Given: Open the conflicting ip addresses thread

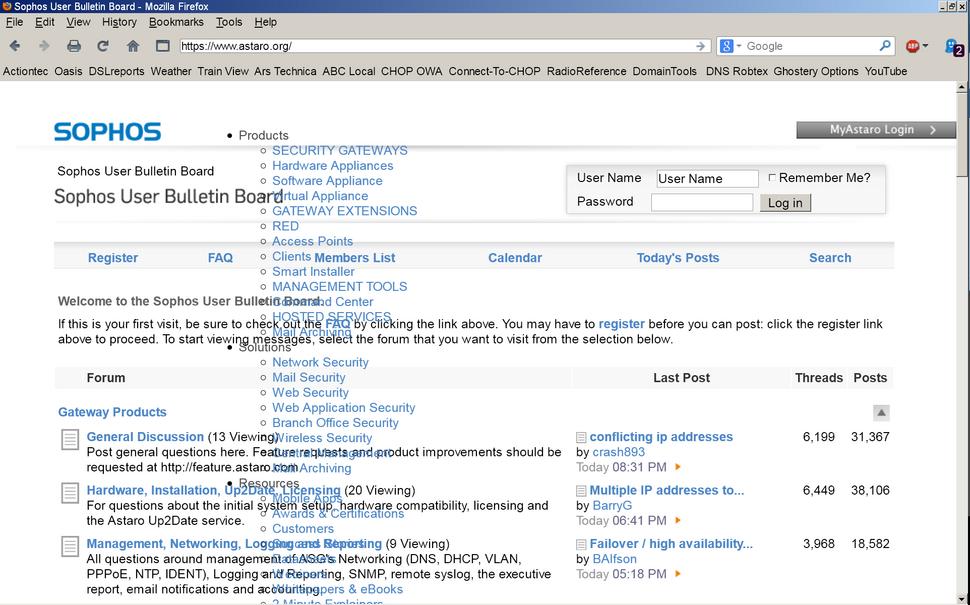Looking at the screenshot, I should 661,437.
